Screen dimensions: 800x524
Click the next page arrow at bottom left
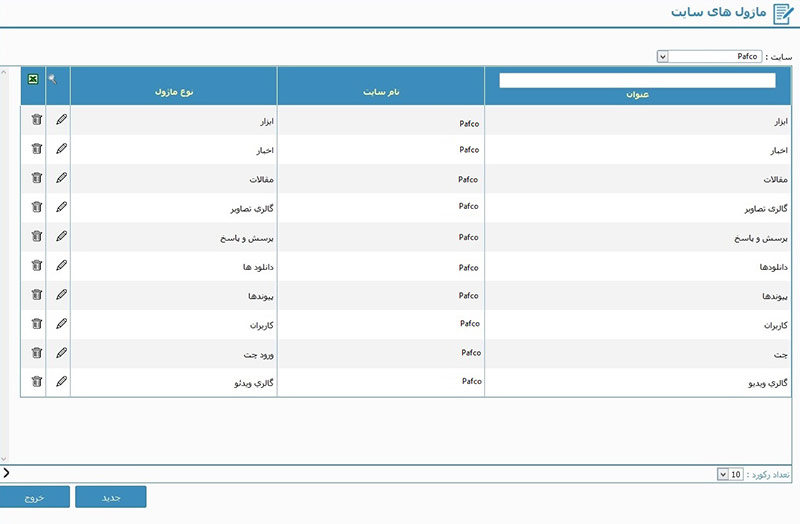pyautogui.click(x=6, y=473)
